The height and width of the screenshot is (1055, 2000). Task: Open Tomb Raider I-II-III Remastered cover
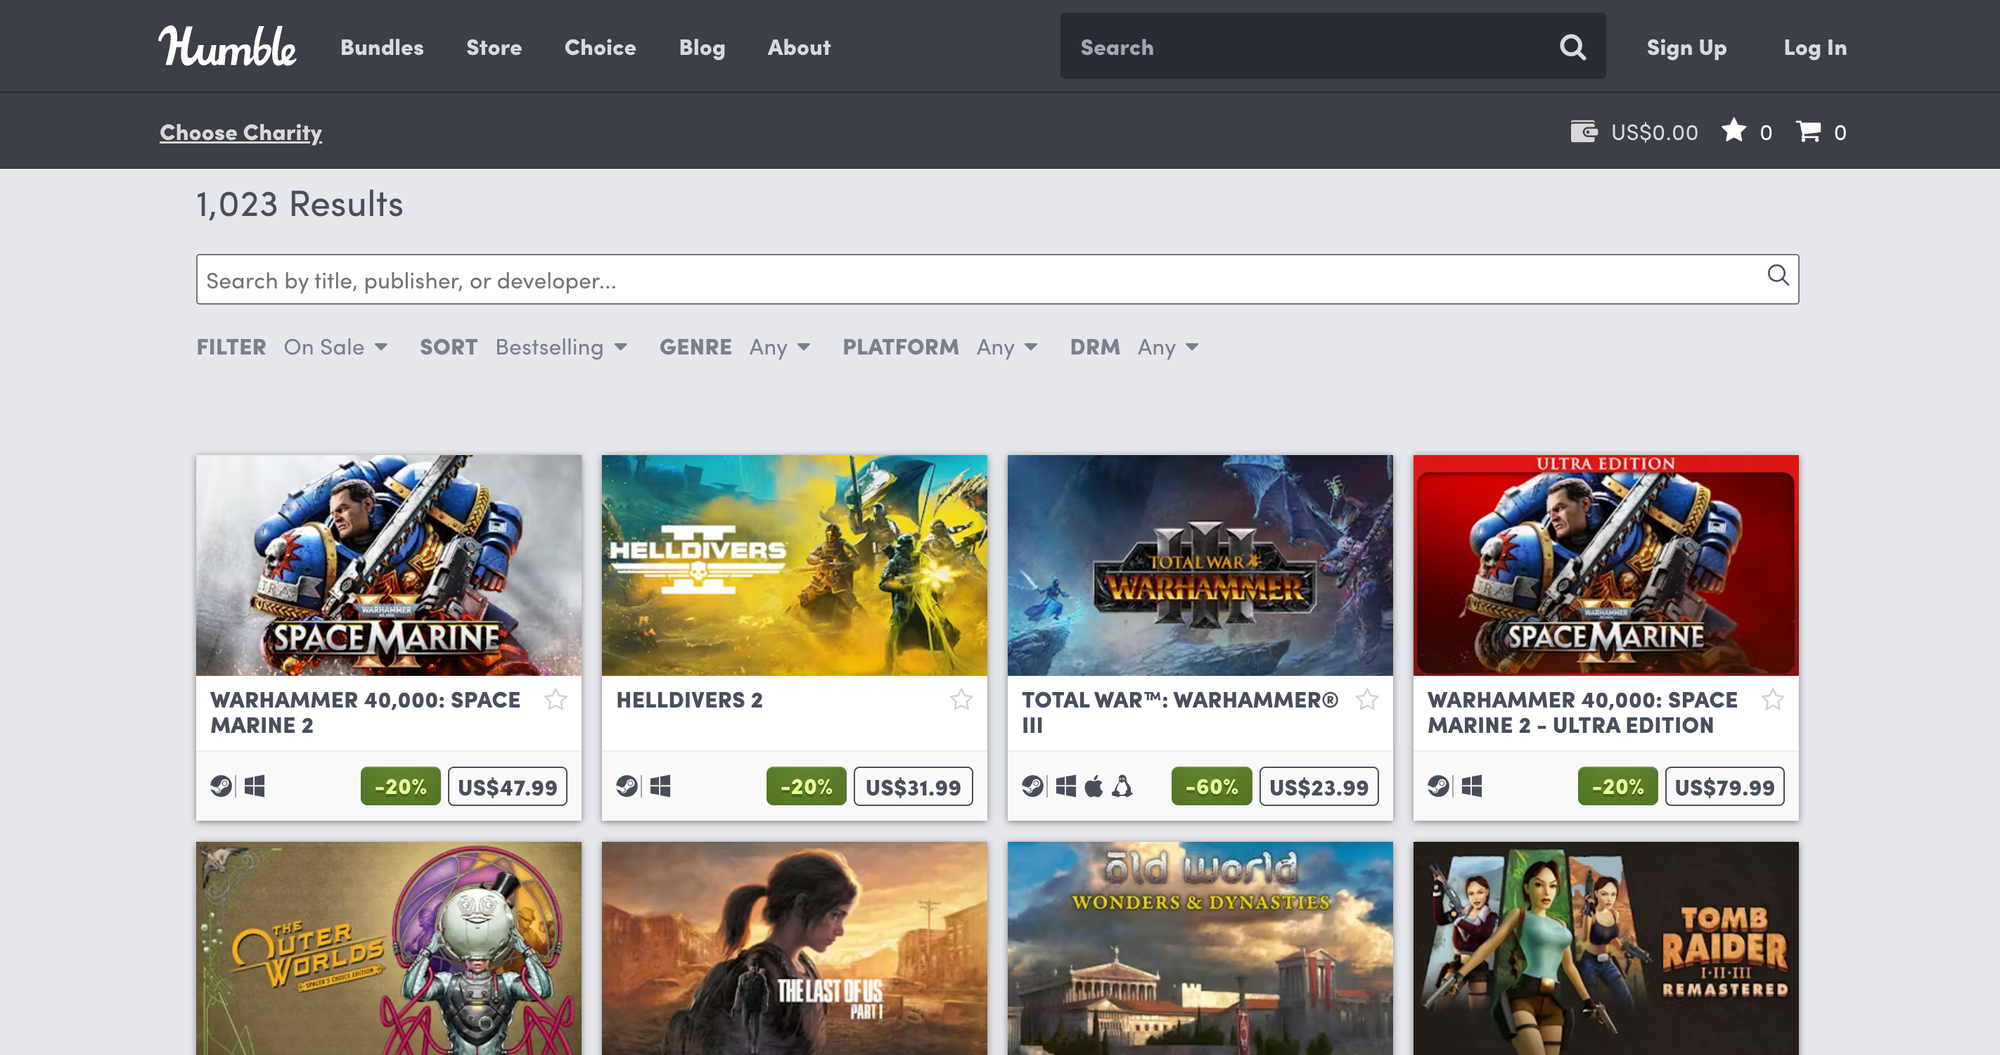pos(1606,948)
